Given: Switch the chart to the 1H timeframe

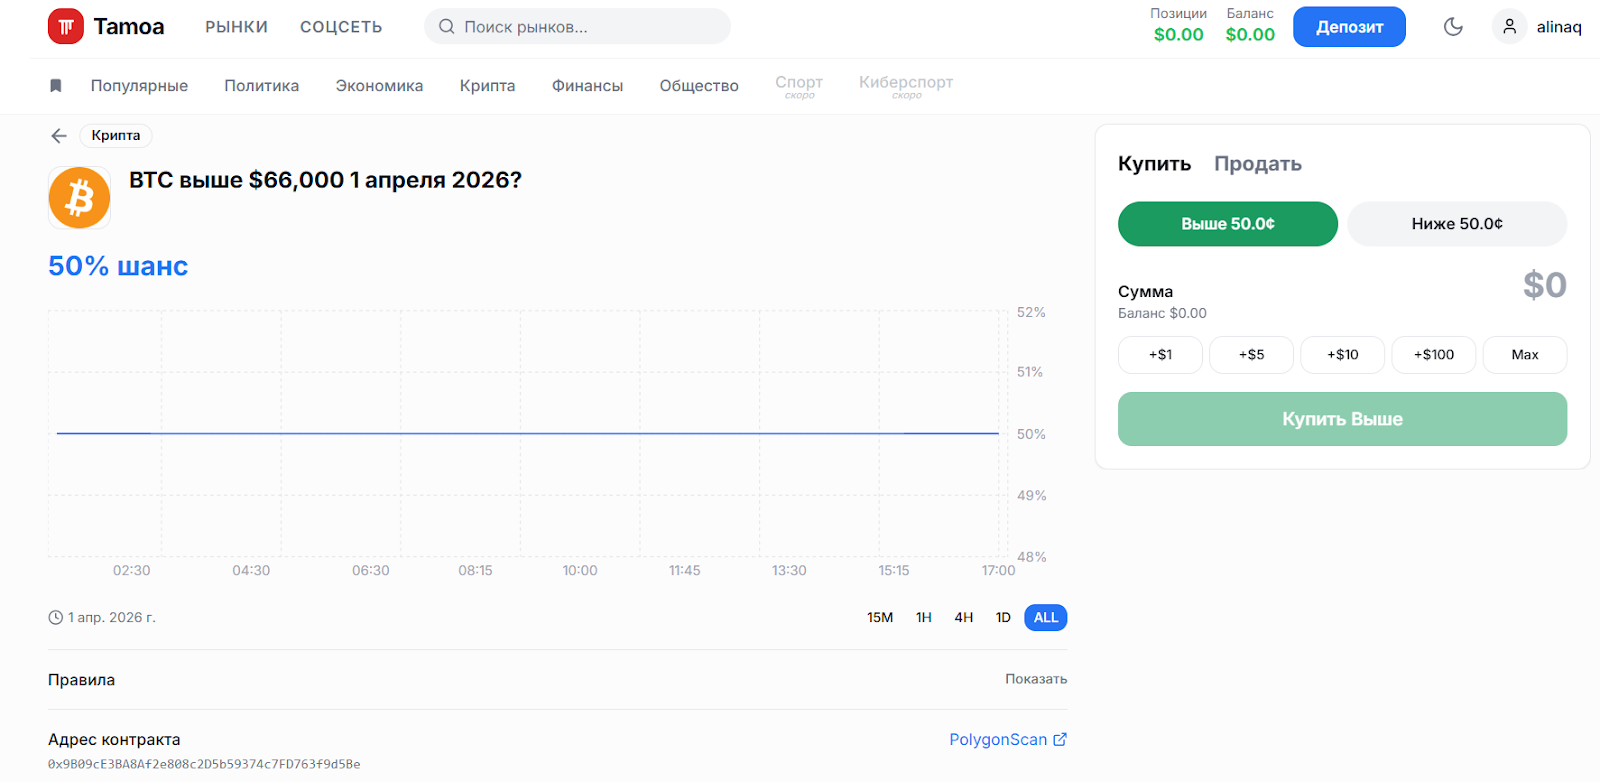Looking at the screenshot, I should coord(923,618).
